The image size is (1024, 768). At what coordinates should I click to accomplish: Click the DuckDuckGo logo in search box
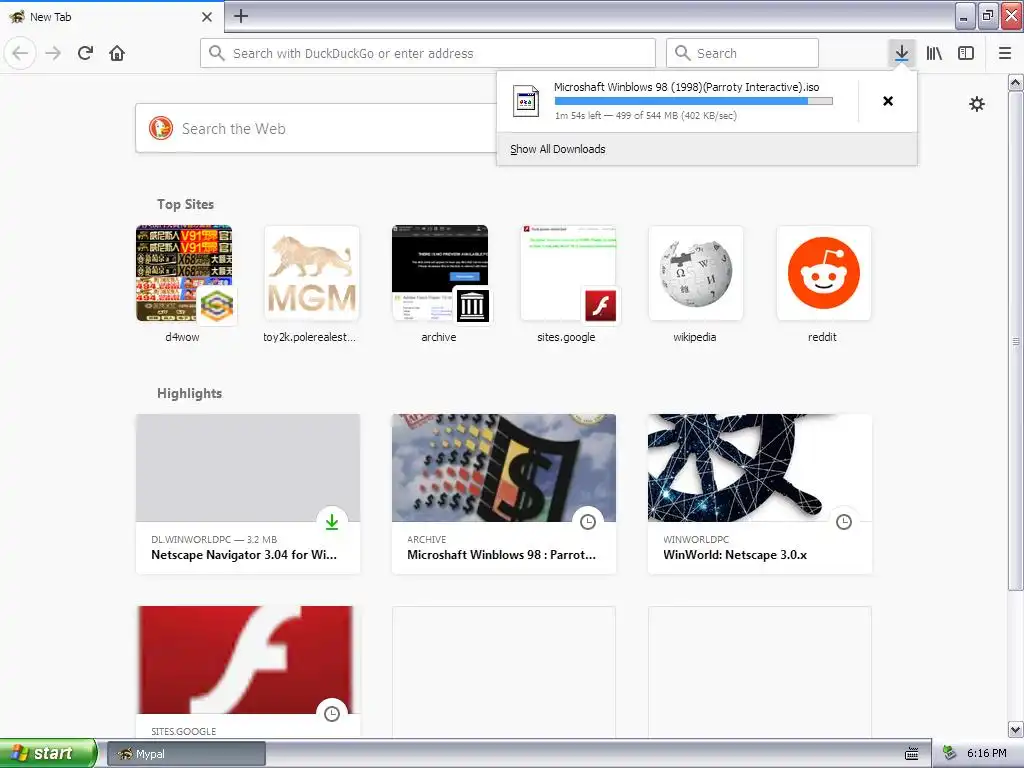pos(161,128)
